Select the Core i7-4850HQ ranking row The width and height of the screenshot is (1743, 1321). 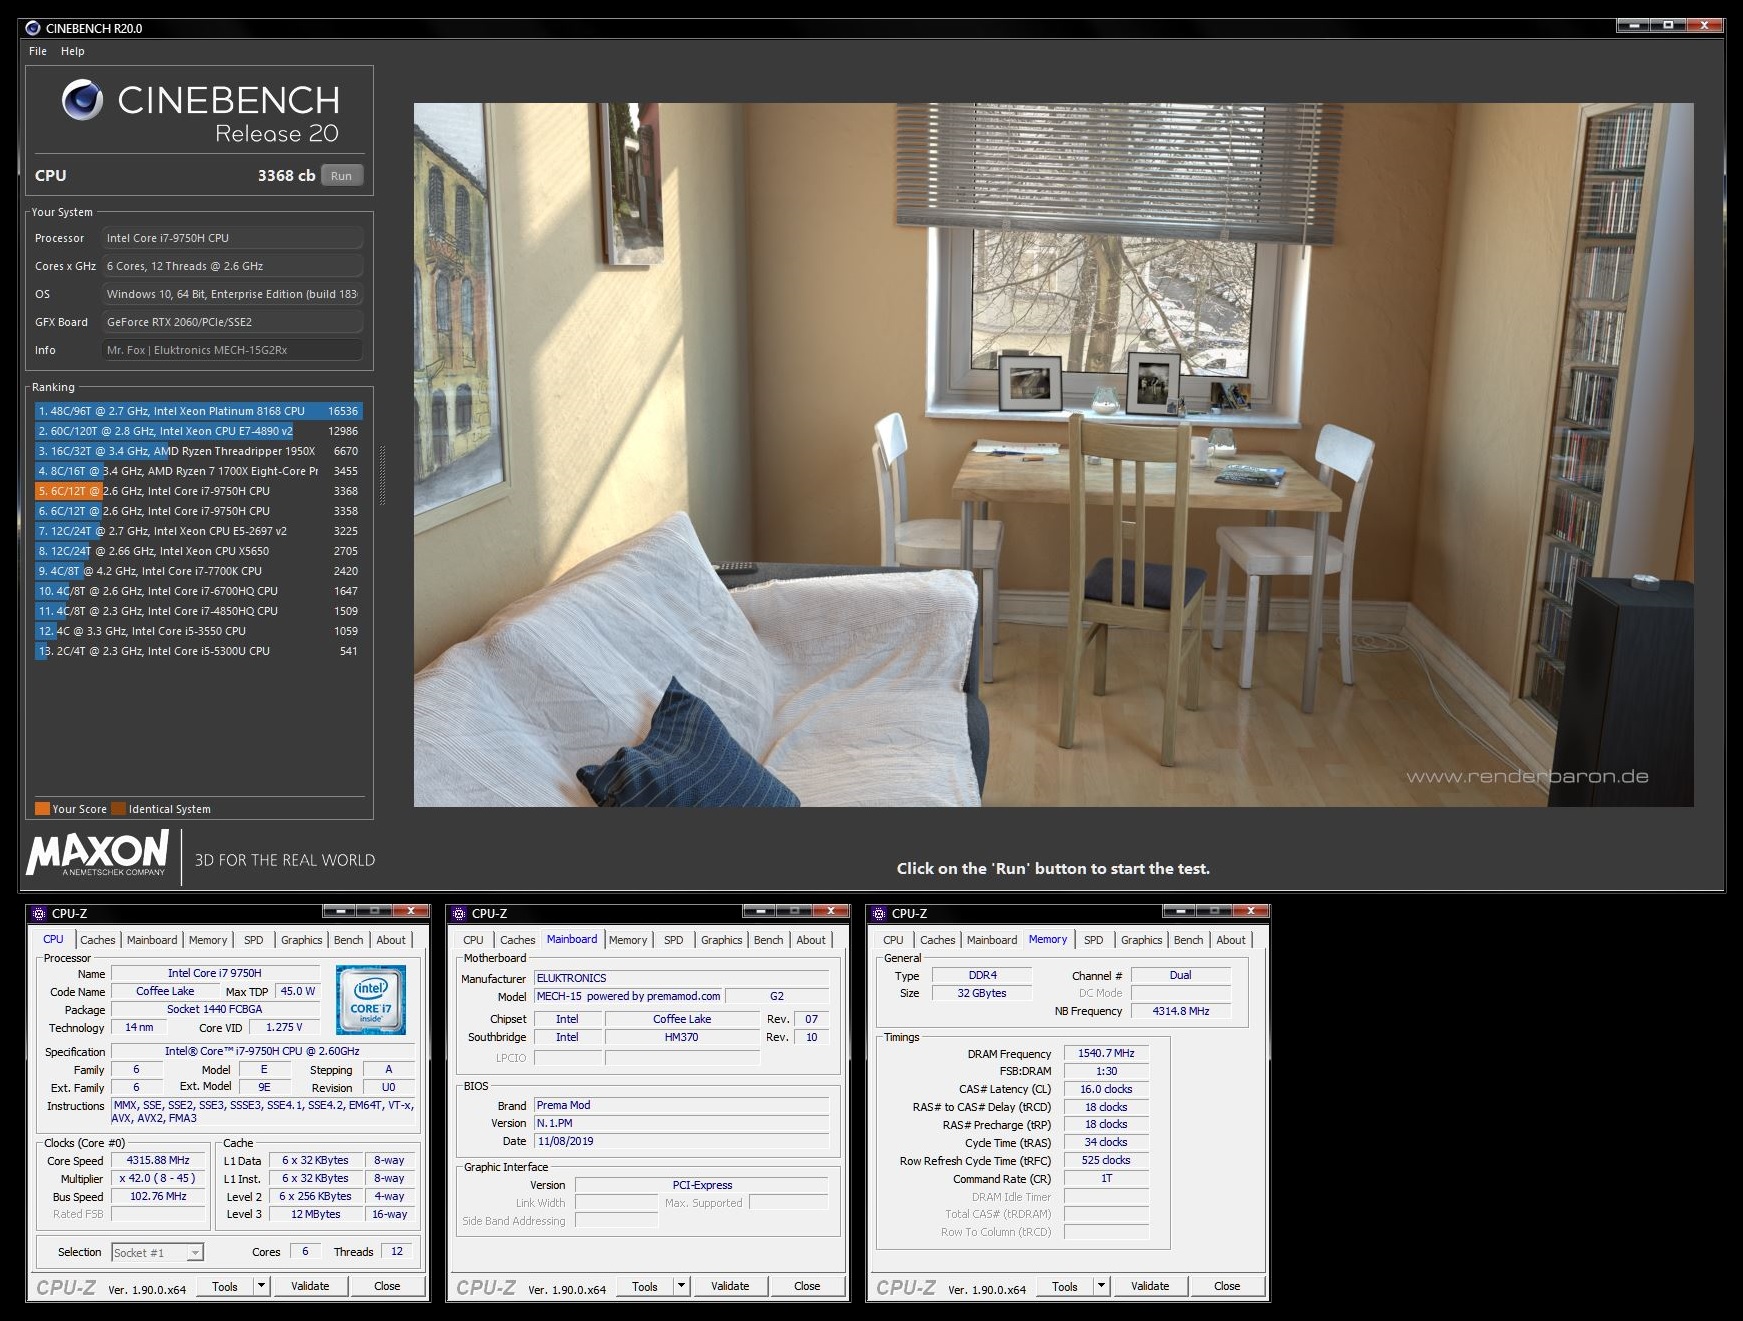[198, 611]
